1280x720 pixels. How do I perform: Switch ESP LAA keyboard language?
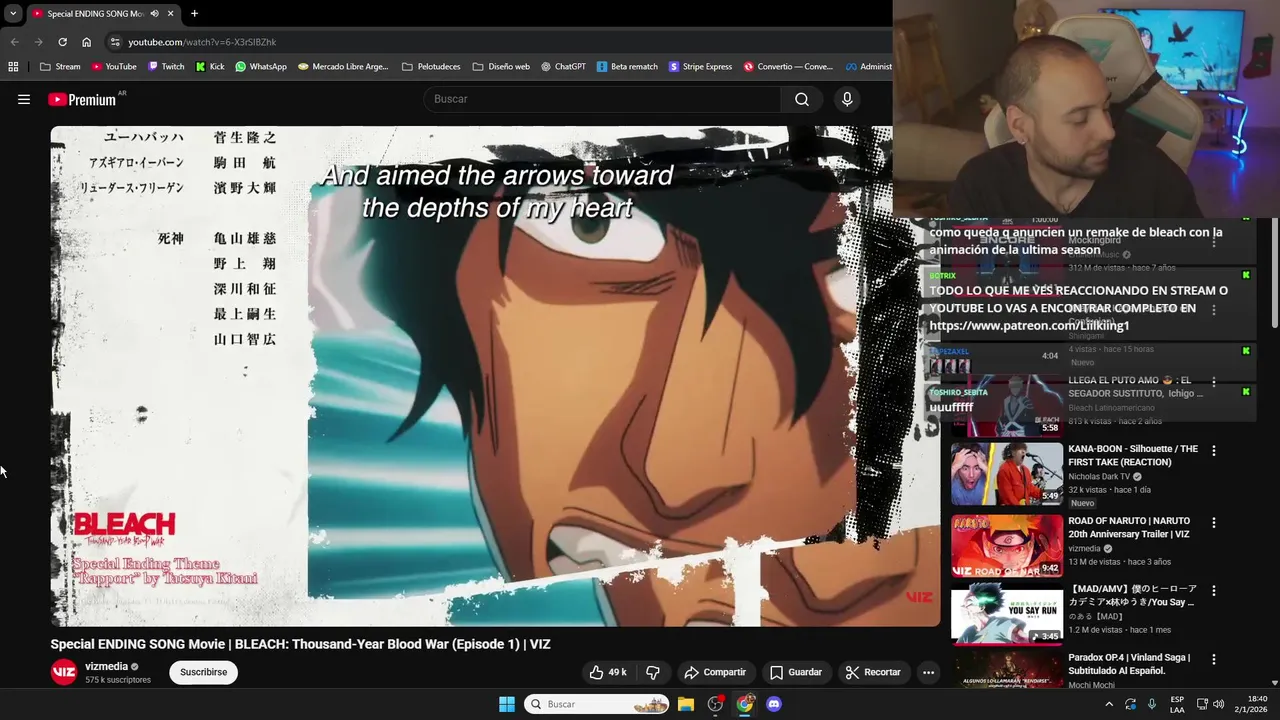pyautogui.click(x=1177, y=704)
